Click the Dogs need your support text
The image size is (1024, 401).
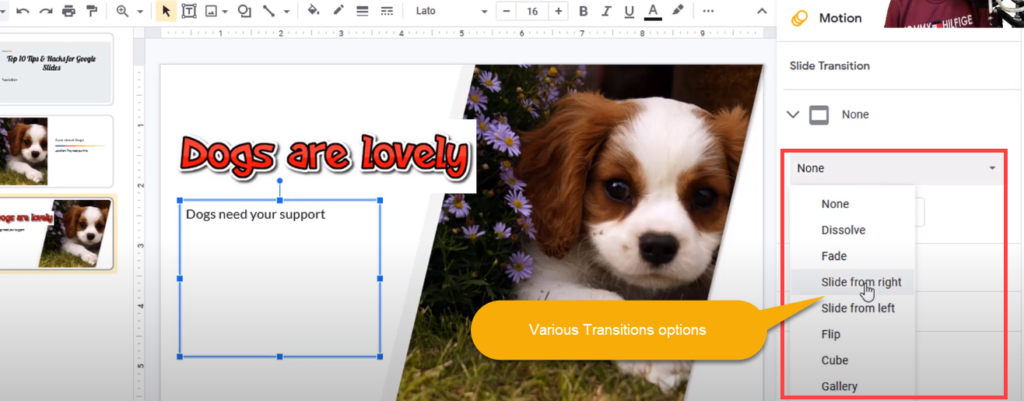[x=255, y=214]
